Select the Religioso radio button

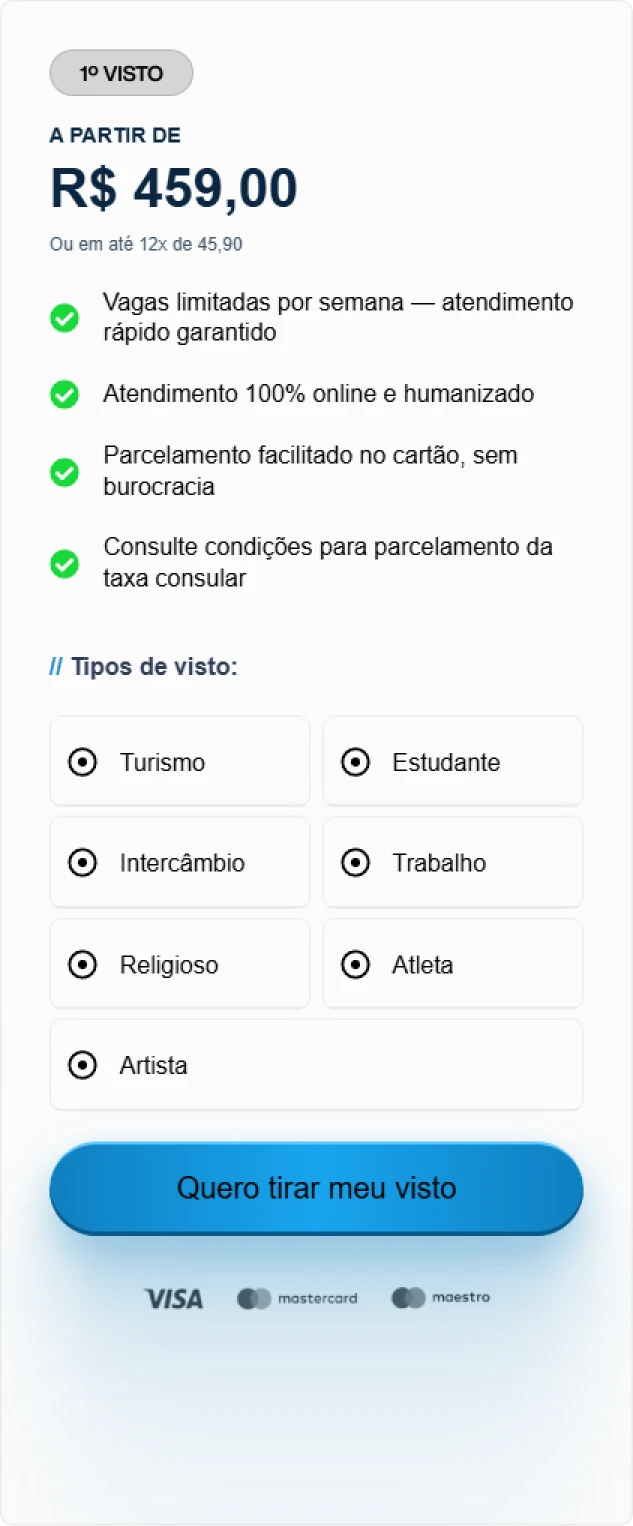pos(83,965)
